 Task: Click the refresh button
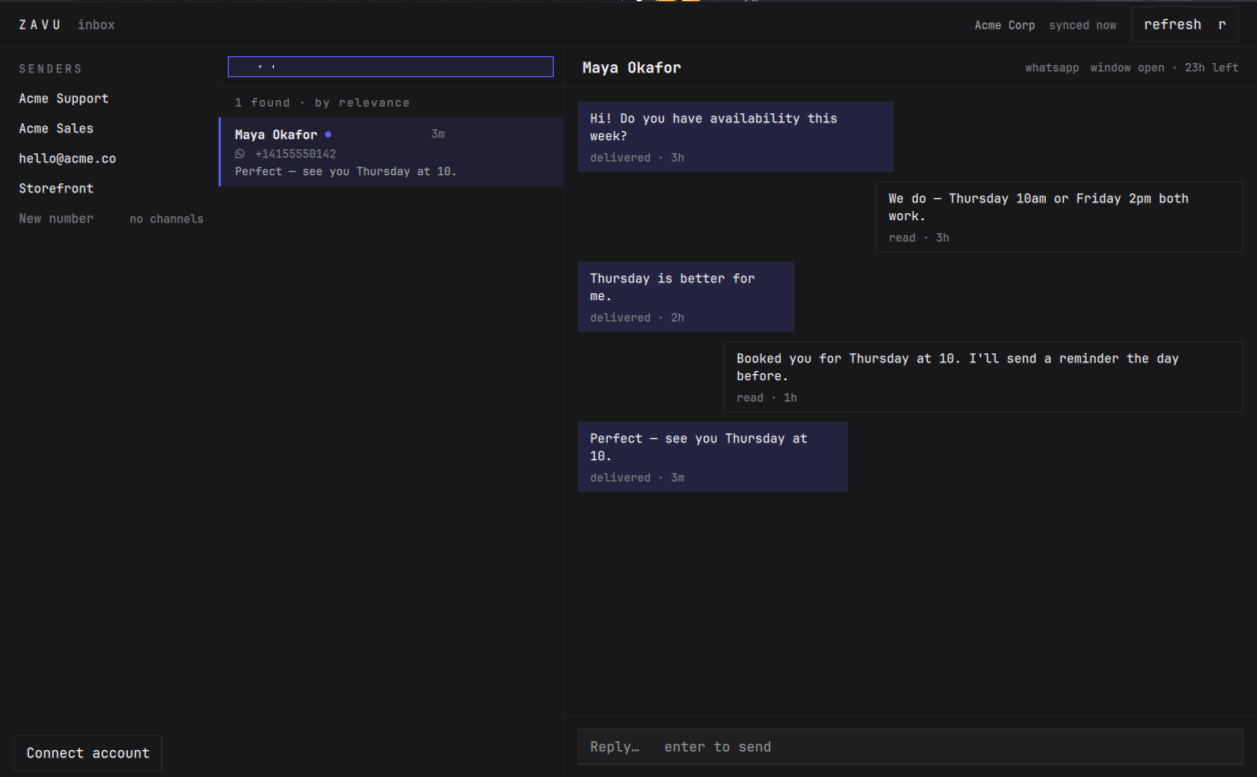coord(1185,25)
